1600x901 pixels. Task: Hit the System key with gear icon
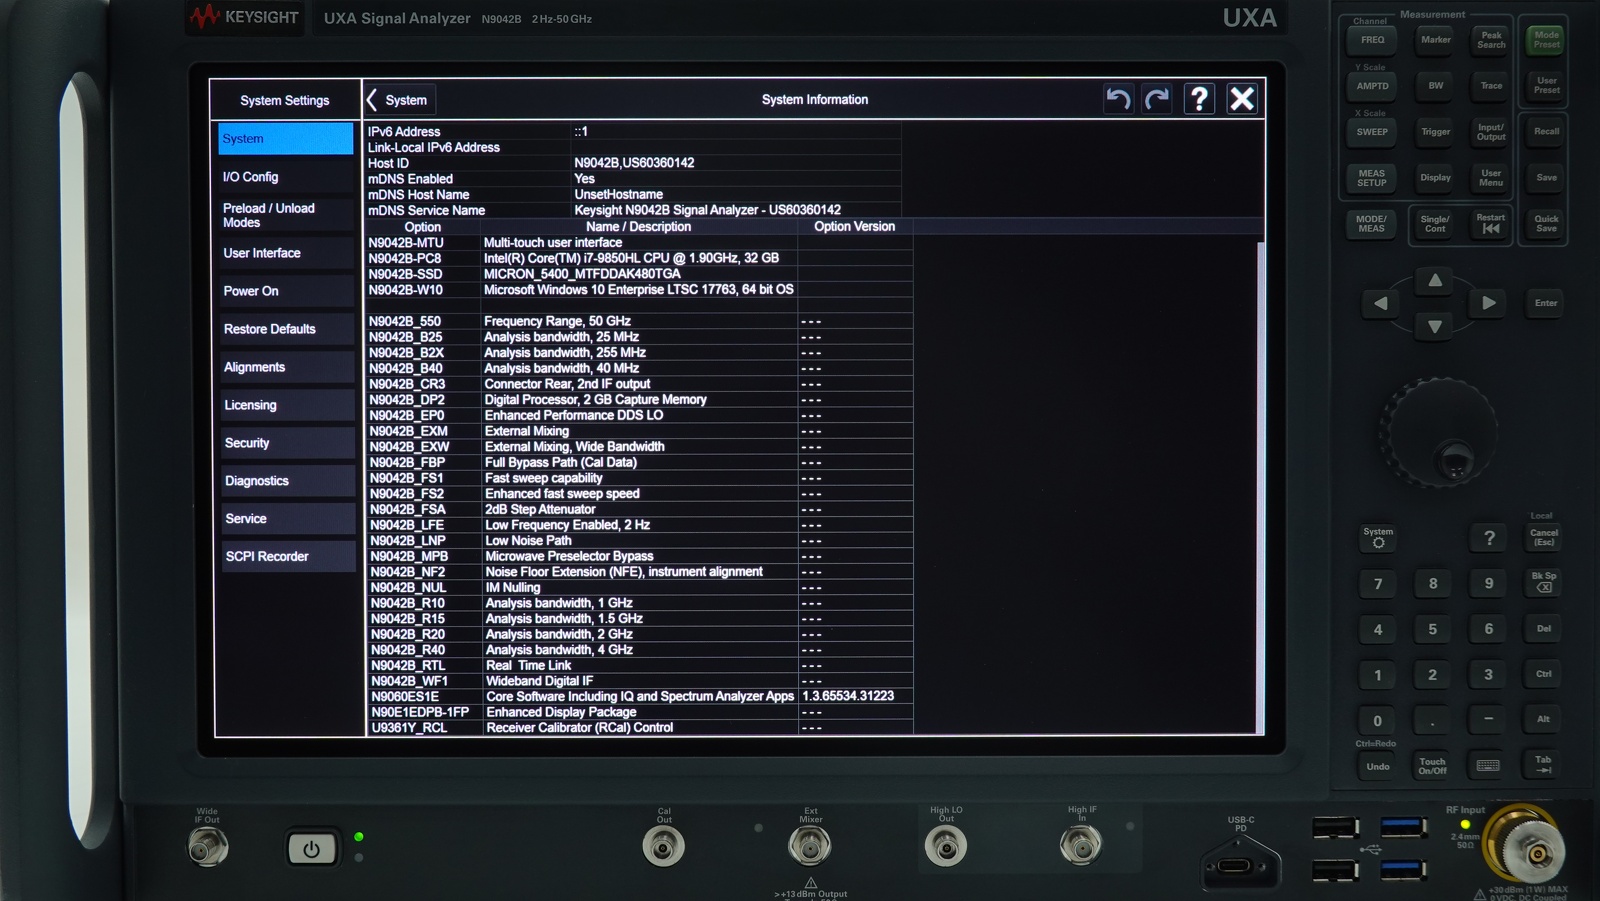[x=1378, y=538]
